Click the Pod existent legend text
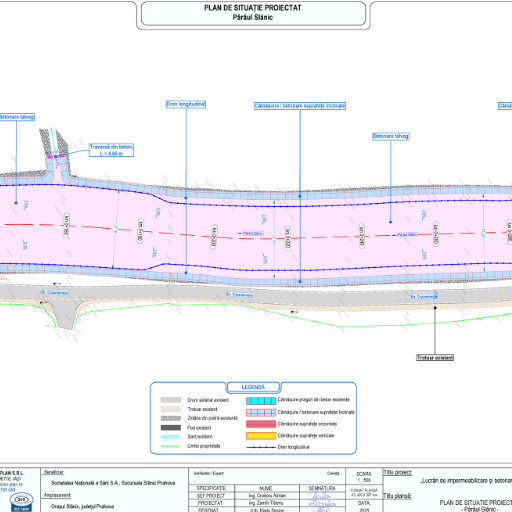Viewport: 512px width, 512px height. [x=199, y=428]
